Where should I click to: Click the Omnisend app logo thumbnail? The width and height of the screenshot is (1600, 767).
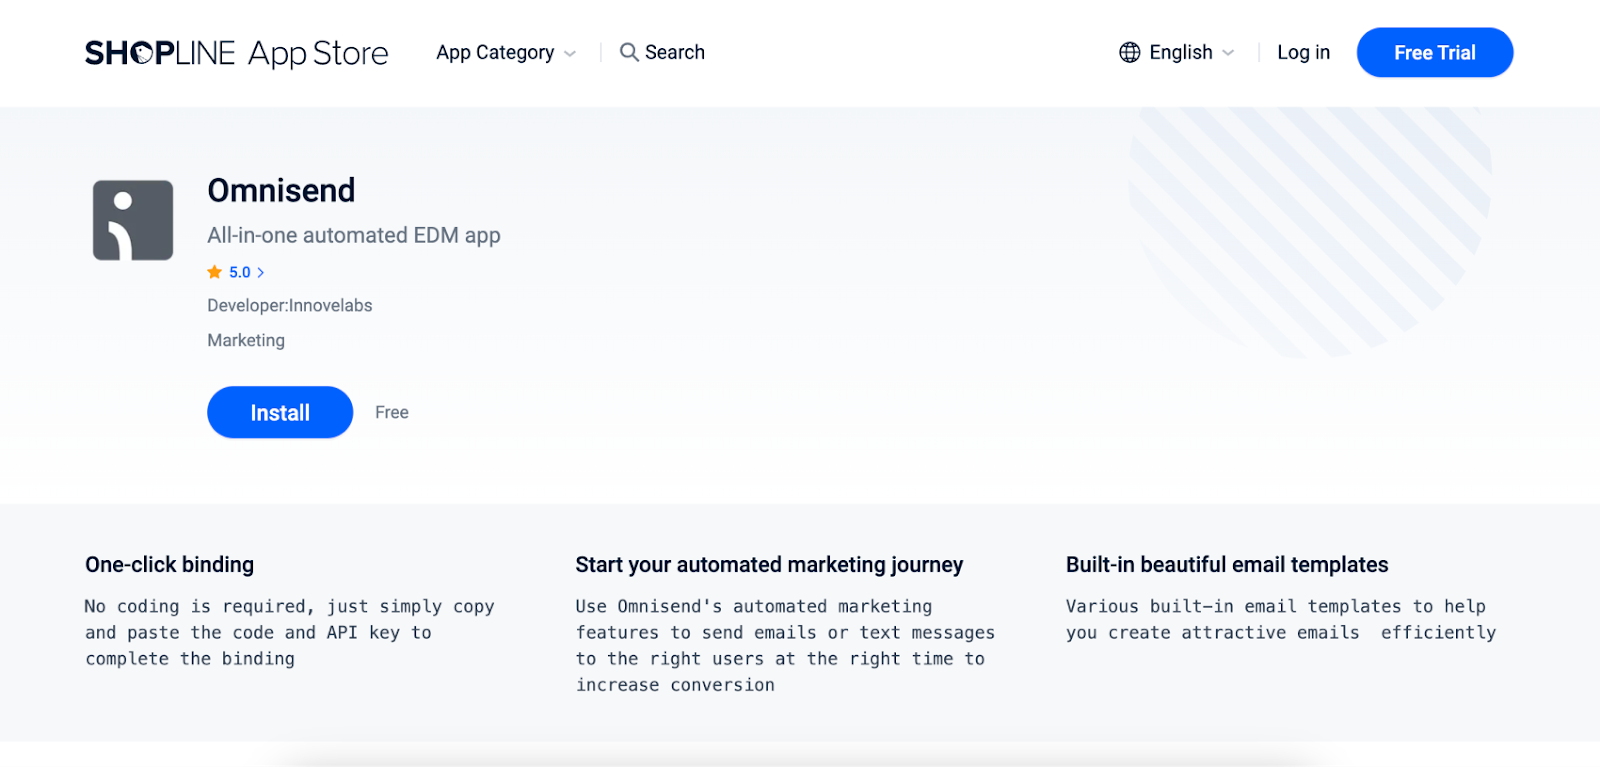click(133, 220)
